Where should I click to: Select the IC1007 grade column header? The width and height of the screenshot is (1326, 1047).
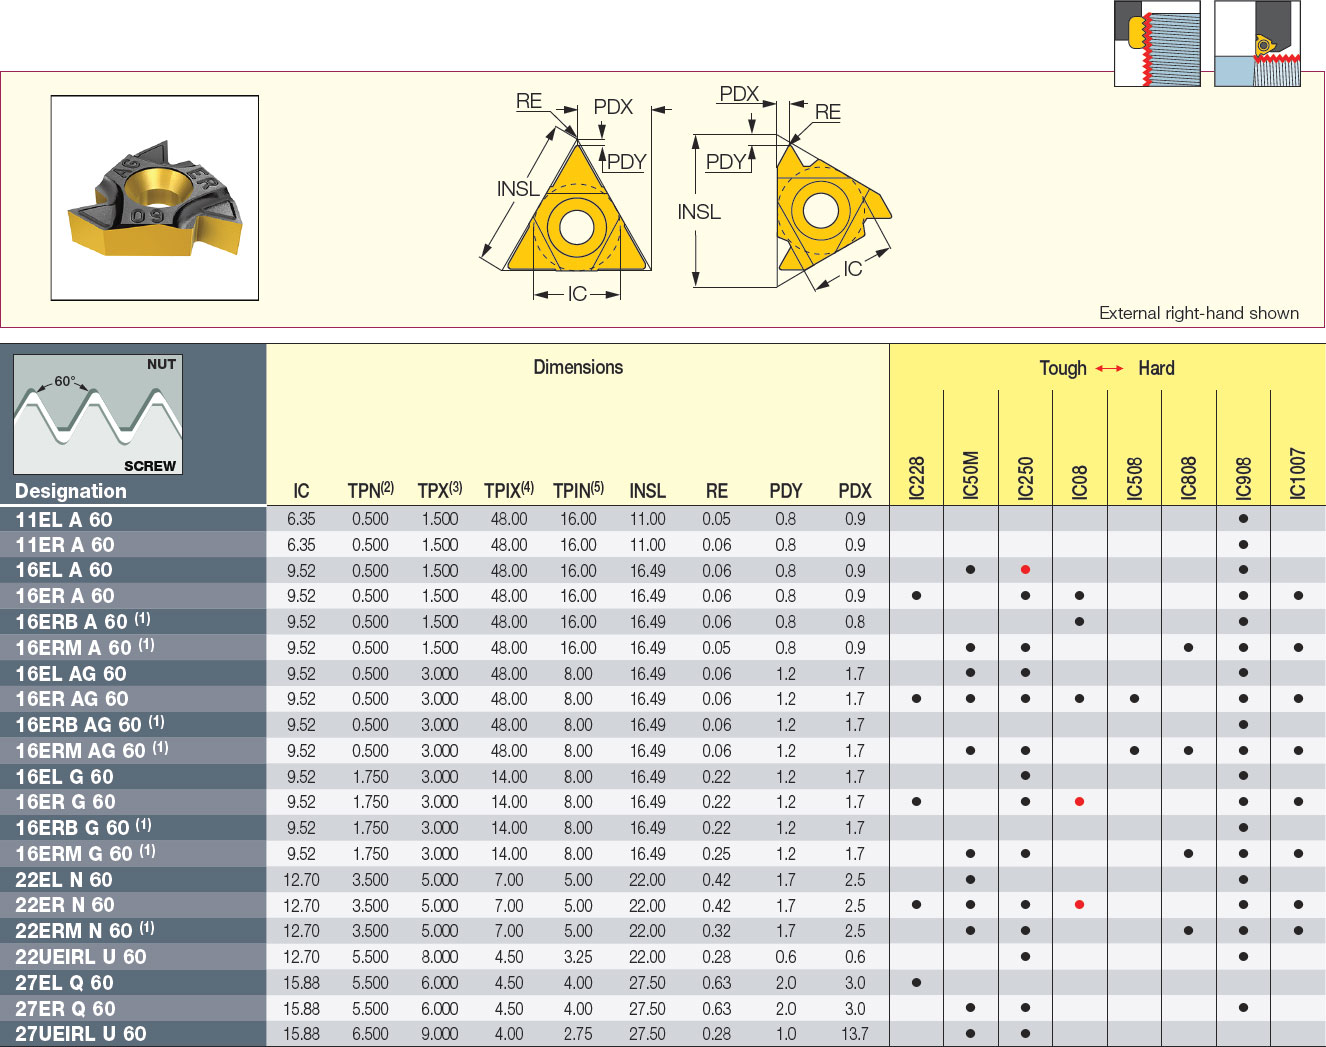point(1297,473)
